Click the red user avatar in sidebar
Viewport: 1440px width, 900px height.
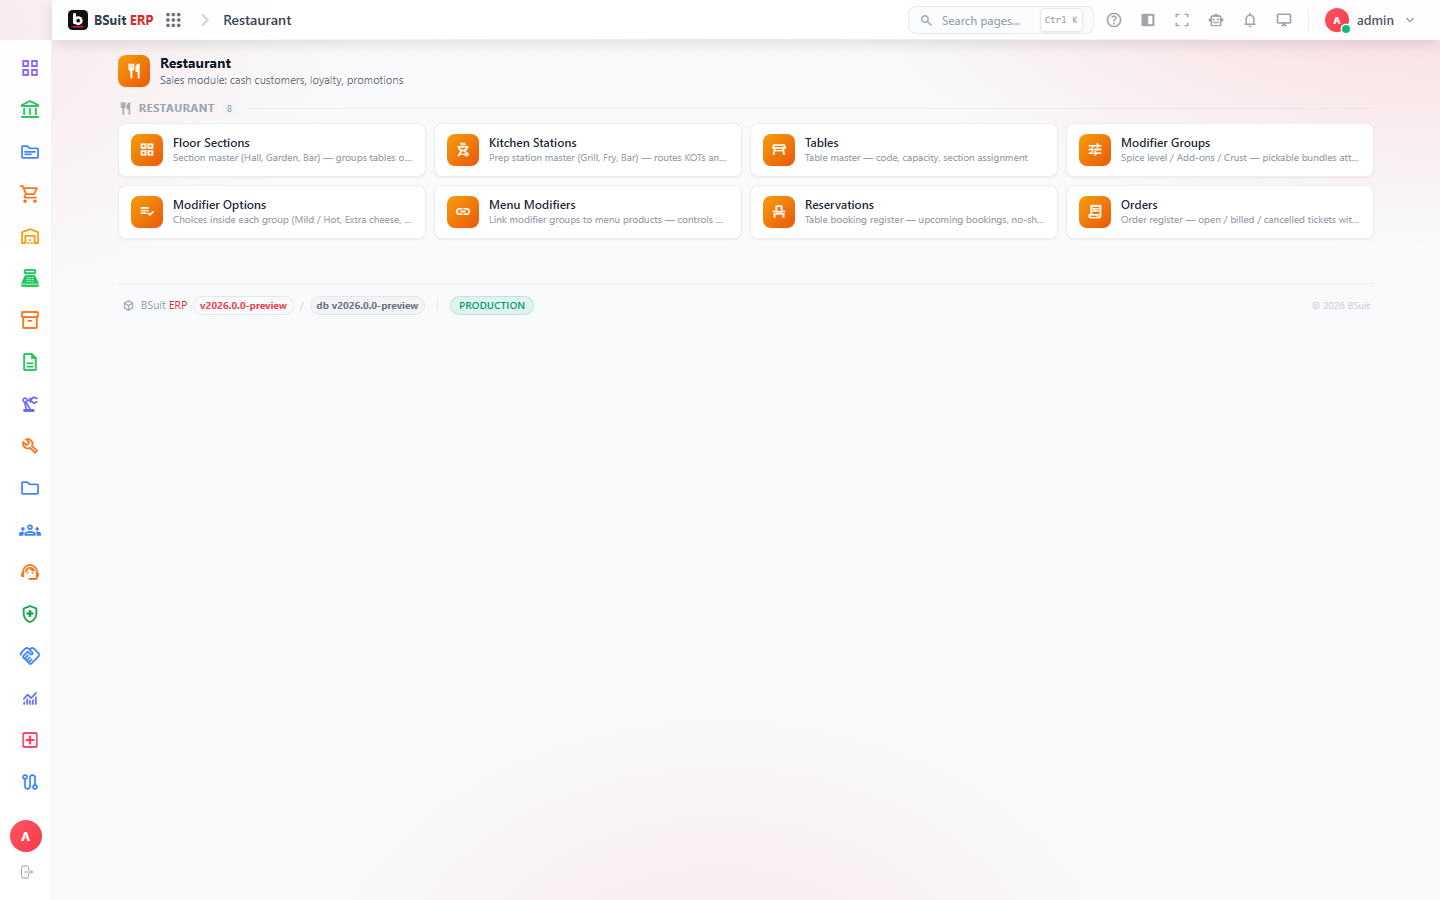point(26,836)
